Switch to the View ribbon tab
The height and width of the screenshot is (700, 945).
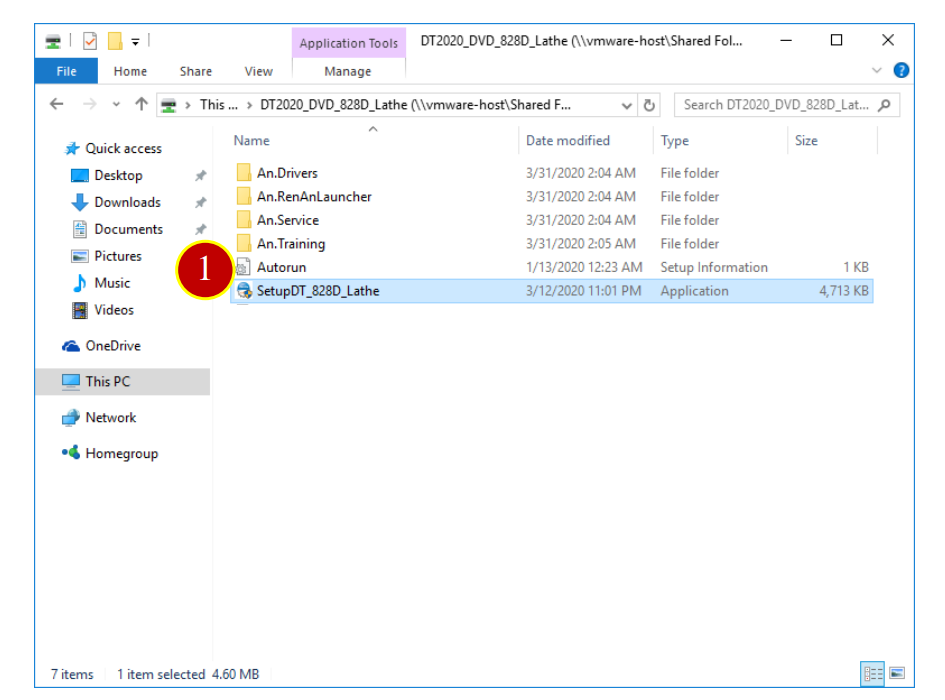259,71
